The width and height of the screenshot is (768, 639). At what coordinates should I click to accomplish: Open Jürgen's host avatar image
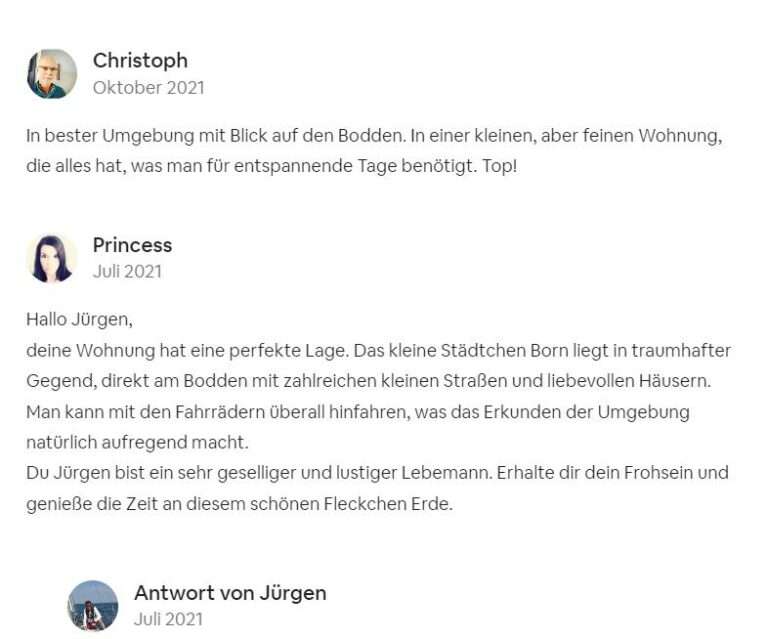click(93, 605)
